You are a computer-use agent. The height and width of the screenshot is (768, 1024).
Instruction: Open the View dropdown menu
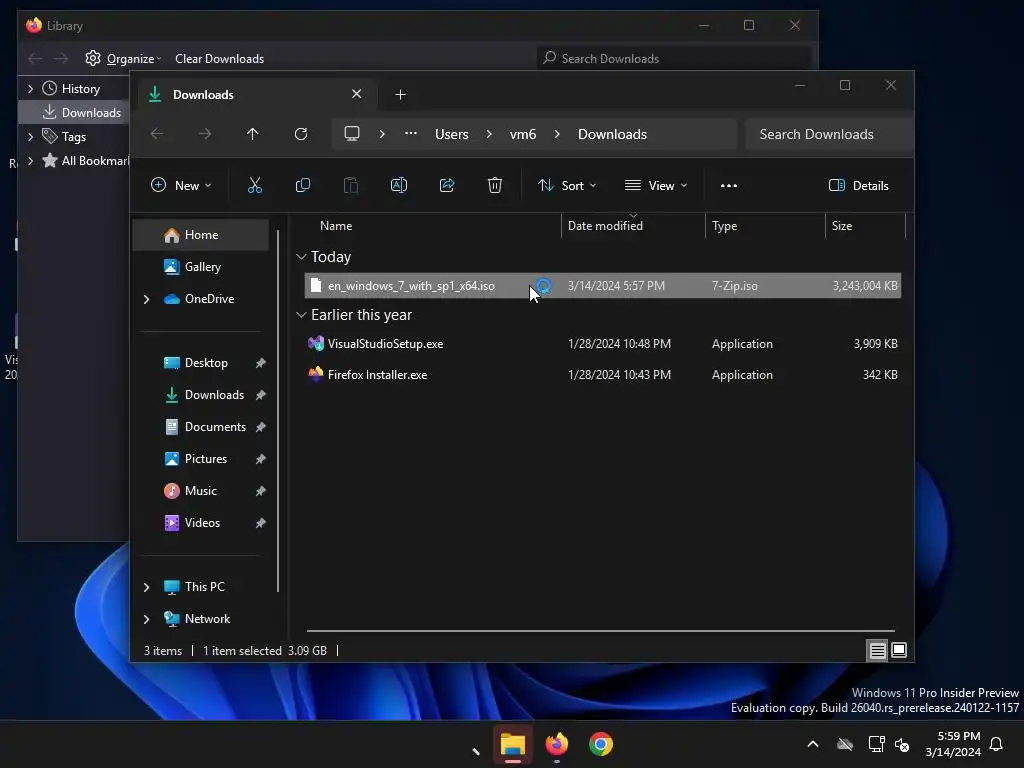point(656,185)
